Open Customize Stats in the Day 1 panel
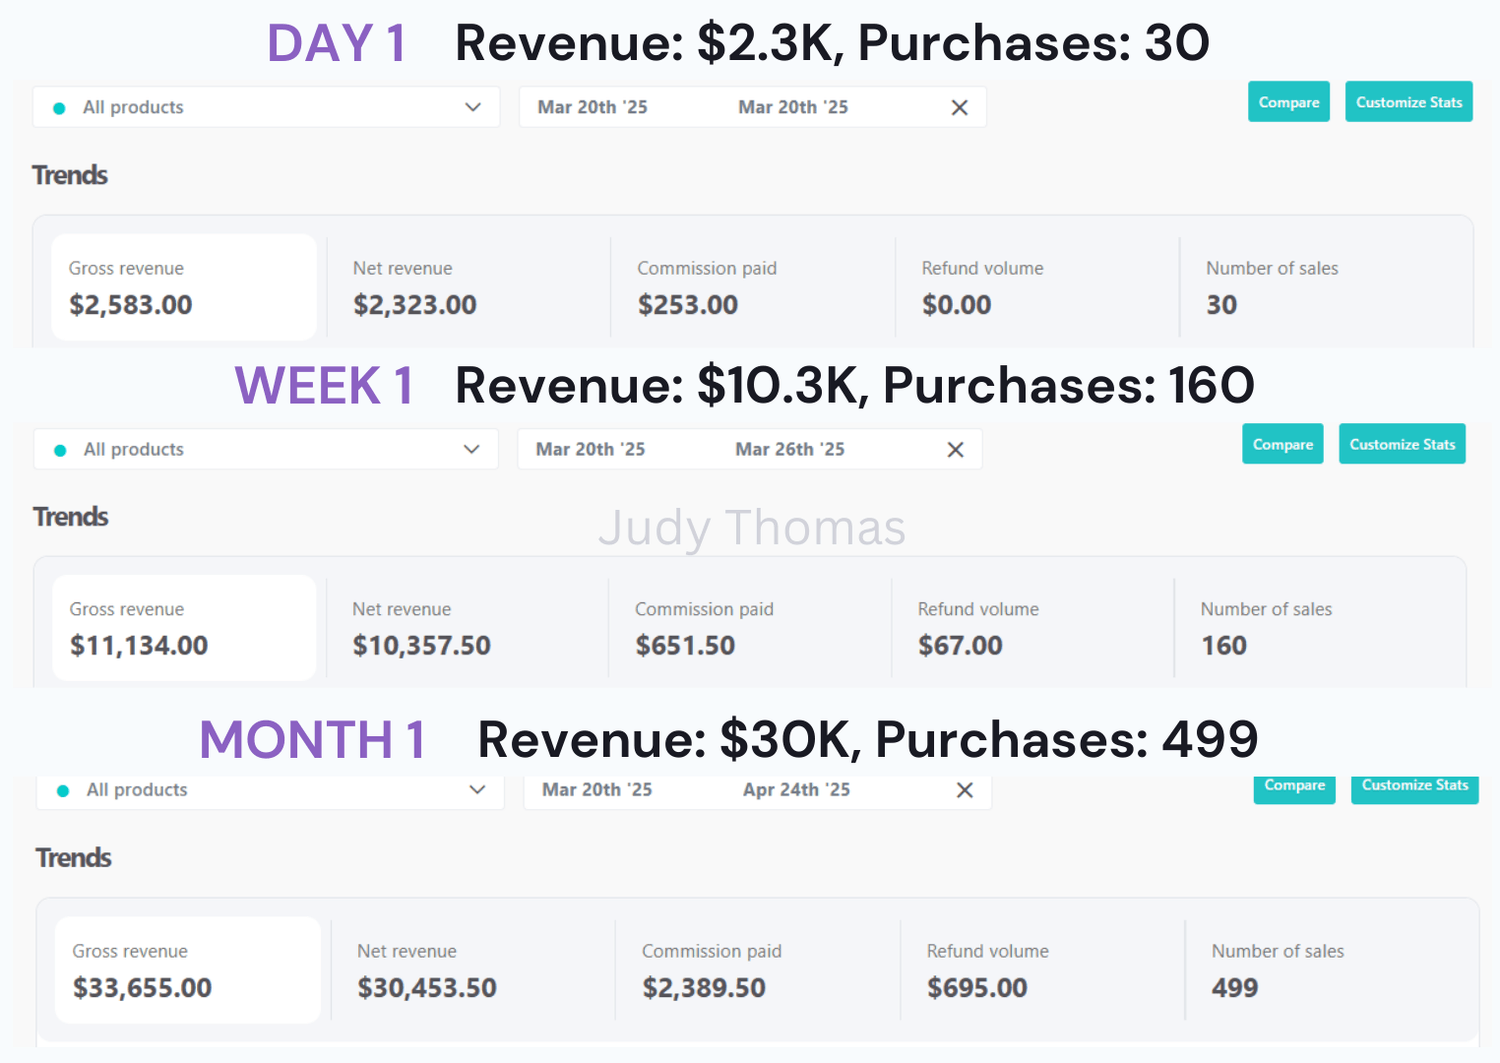This screenshot has height=1063, width=1500. (1408, 102)
